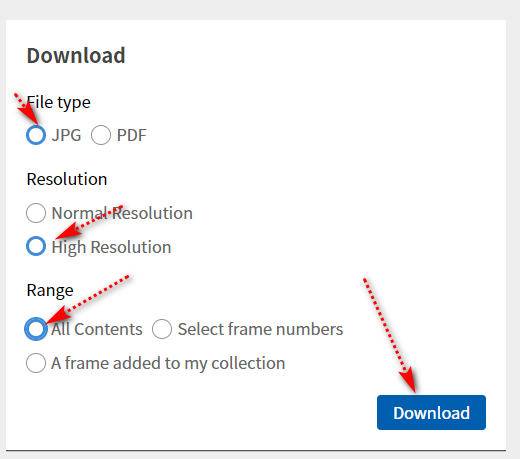This screenshot has width=520, height=459.
Task: Click the 'Range' section label
Action: coord(50,290)
